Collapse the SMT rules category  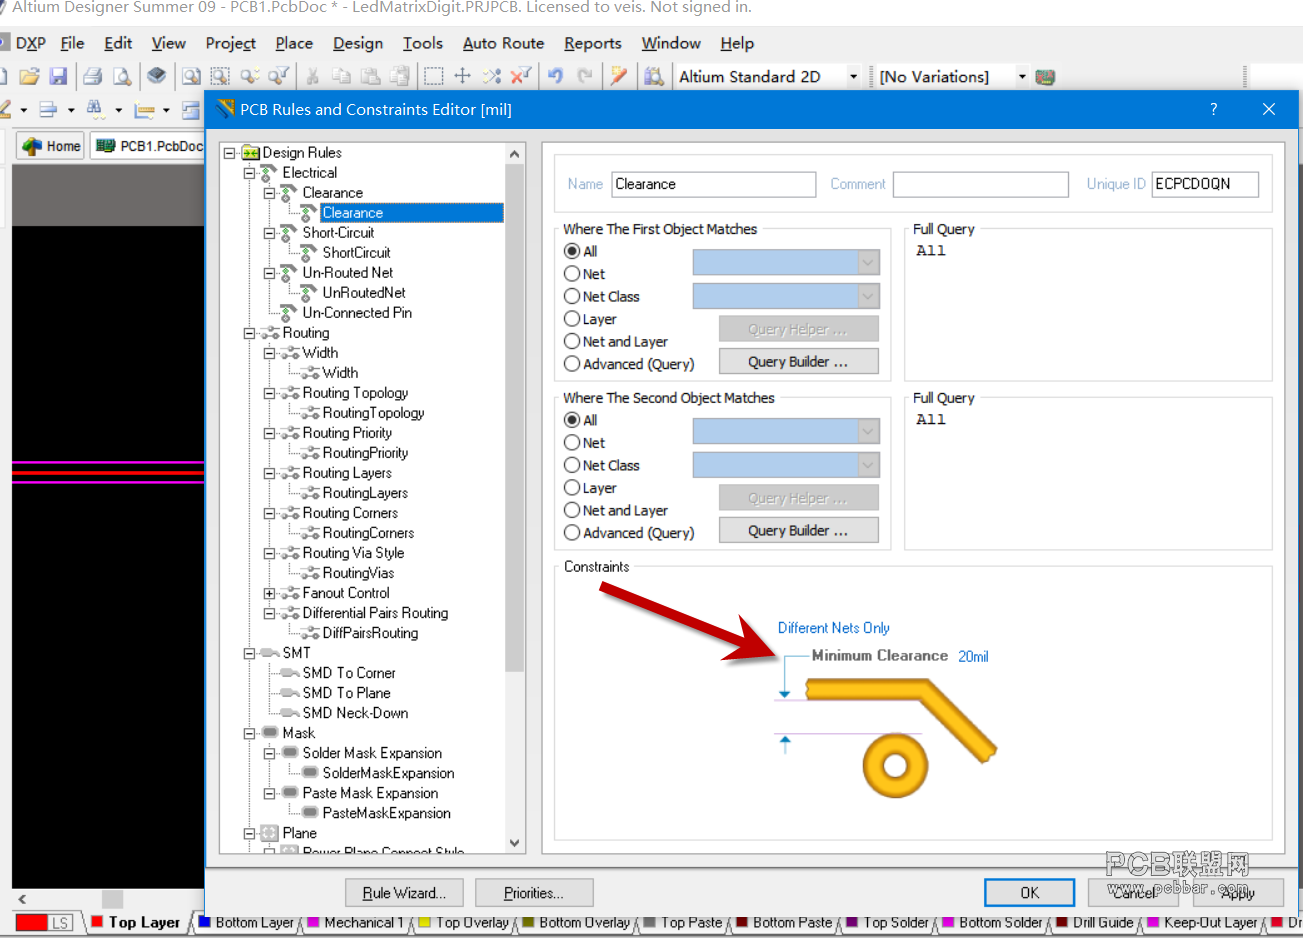click(x=250, y=653)
